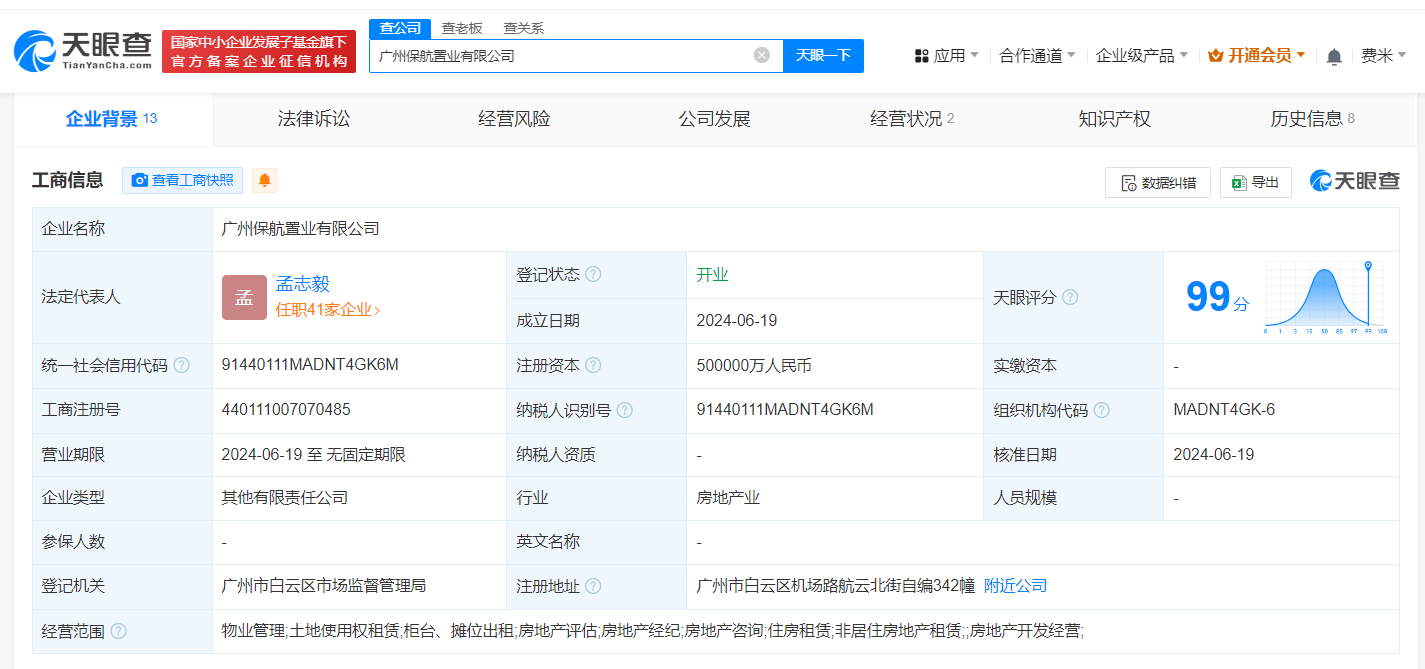Switch to the 知识产权 tab
The width and height of the screenshot is (1425, 669).
click(x=1114, y=119)
